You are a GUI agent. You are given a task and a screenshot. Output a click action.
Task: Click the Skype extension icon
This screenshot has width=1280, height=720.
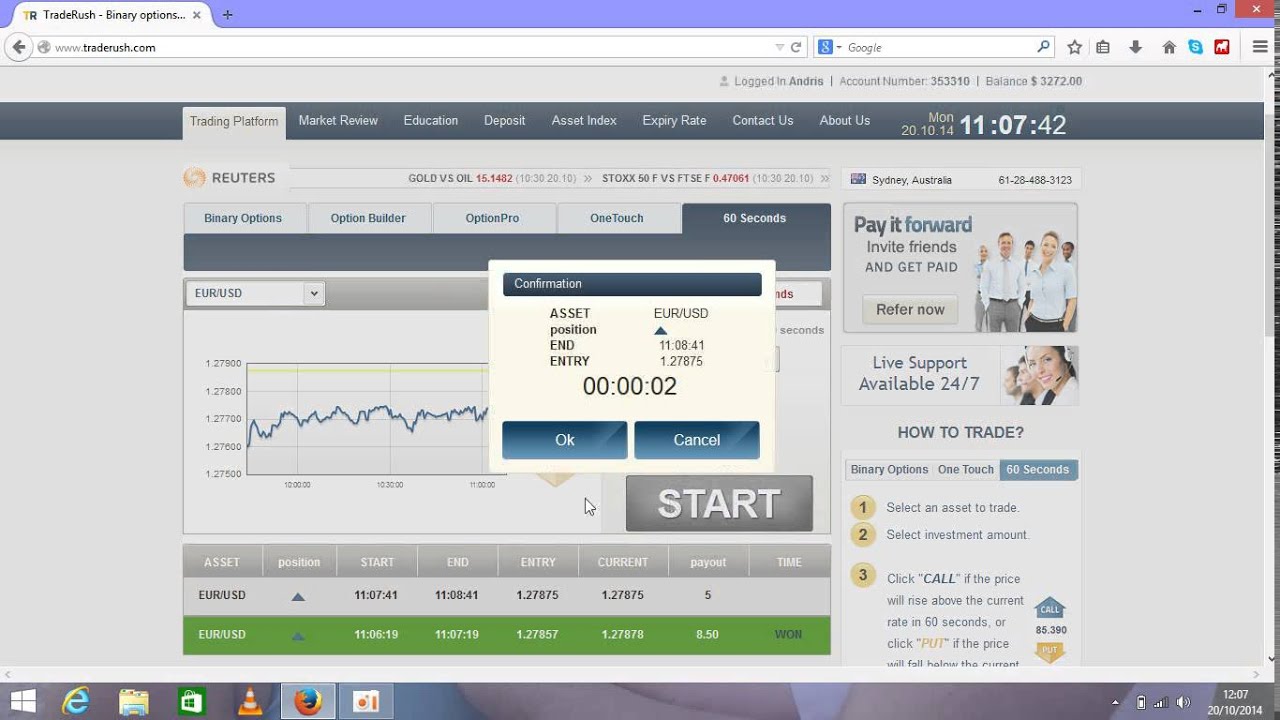(1196, 47)
